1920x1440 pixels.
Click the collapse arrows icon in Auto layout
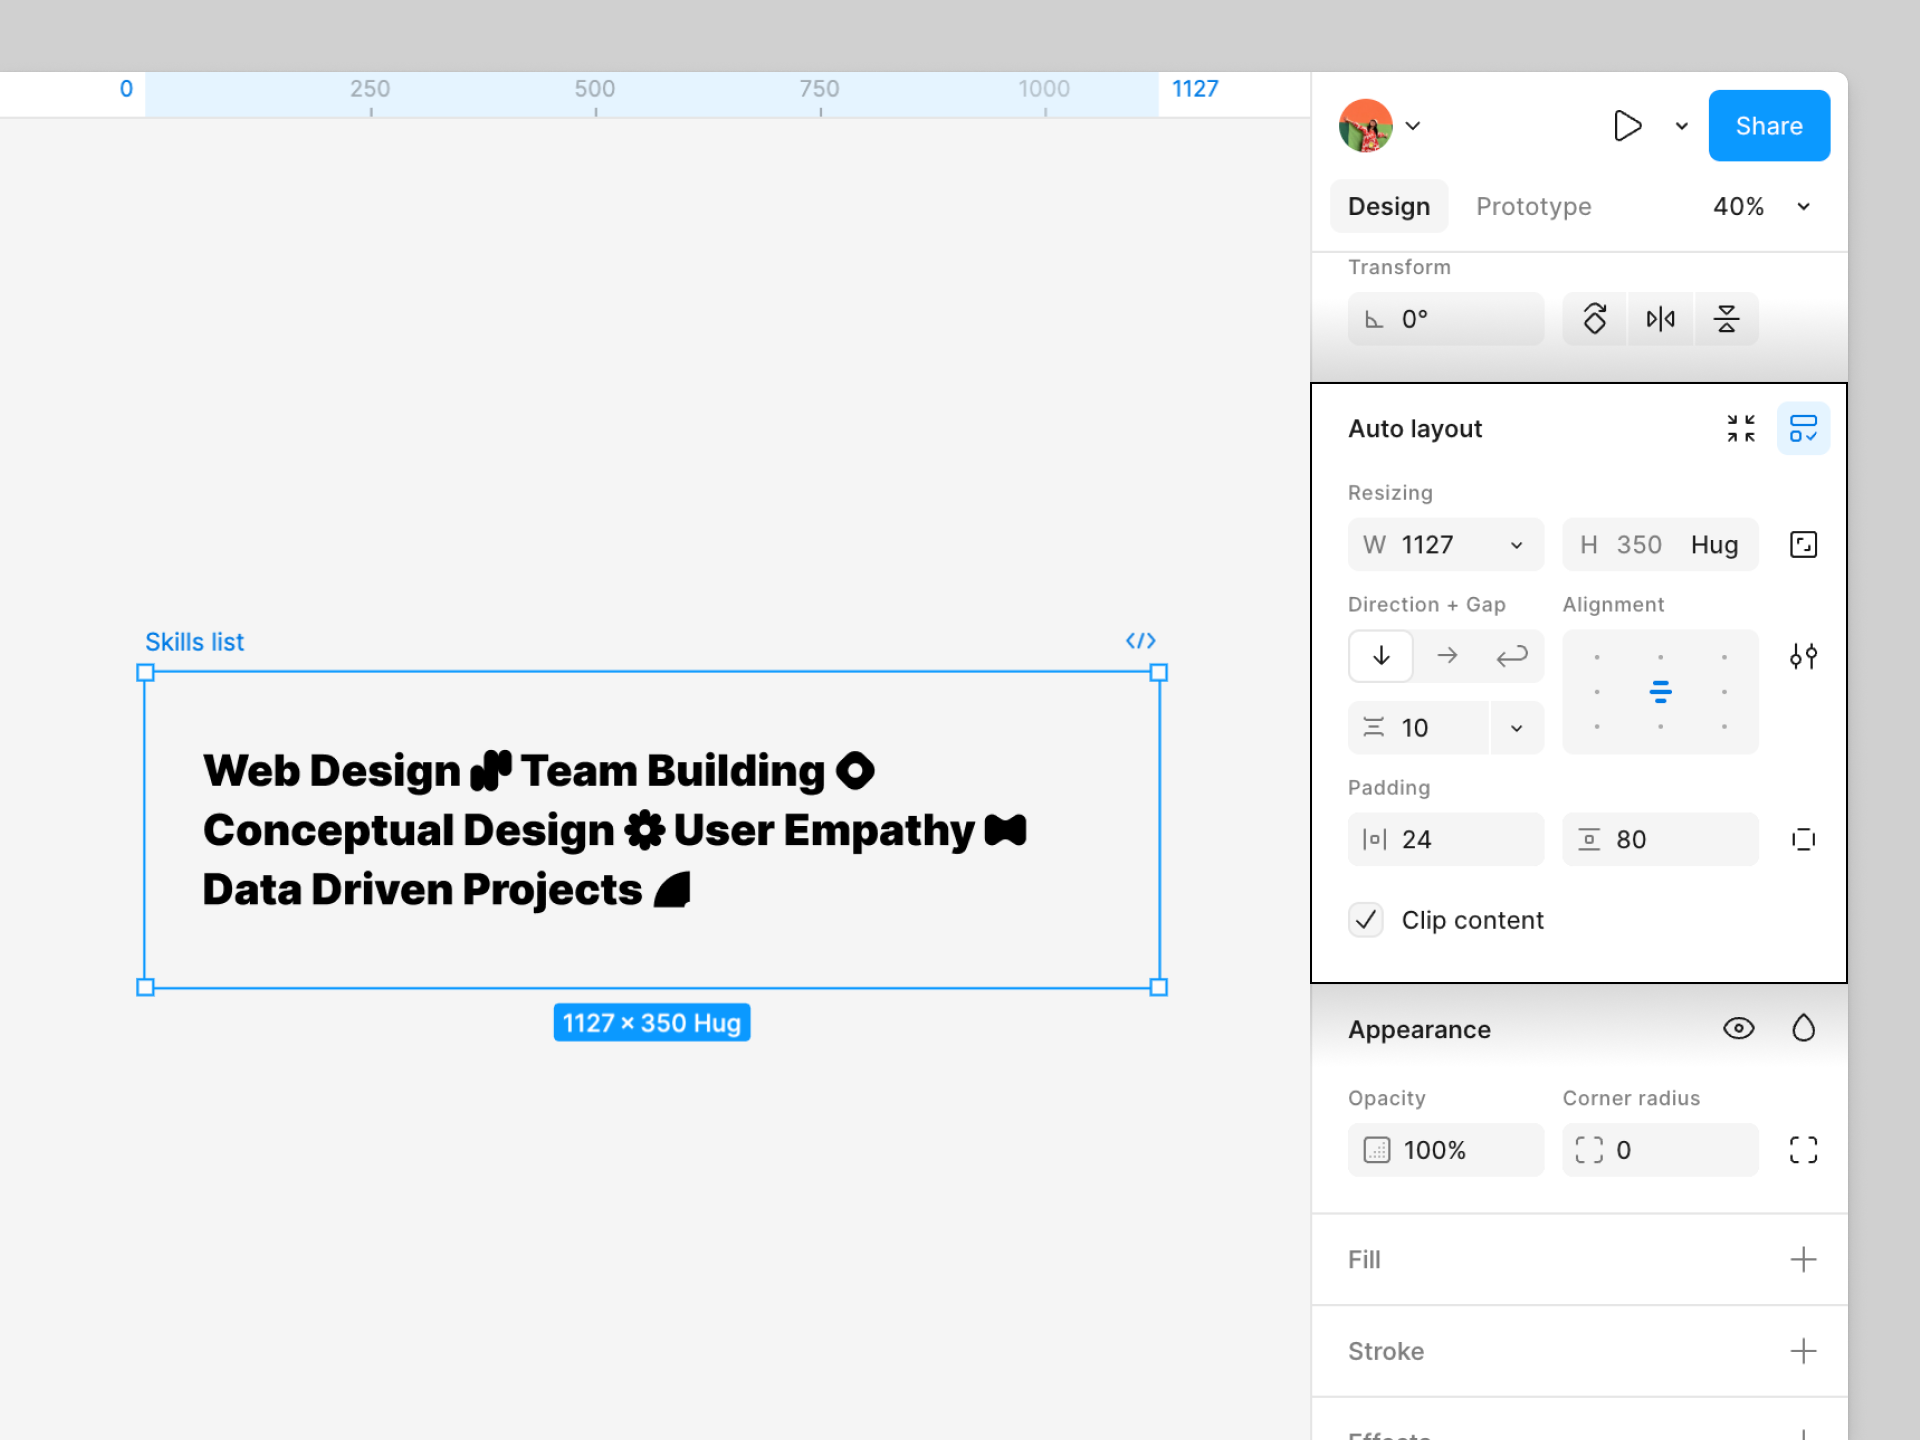[x=1741, y=428]
